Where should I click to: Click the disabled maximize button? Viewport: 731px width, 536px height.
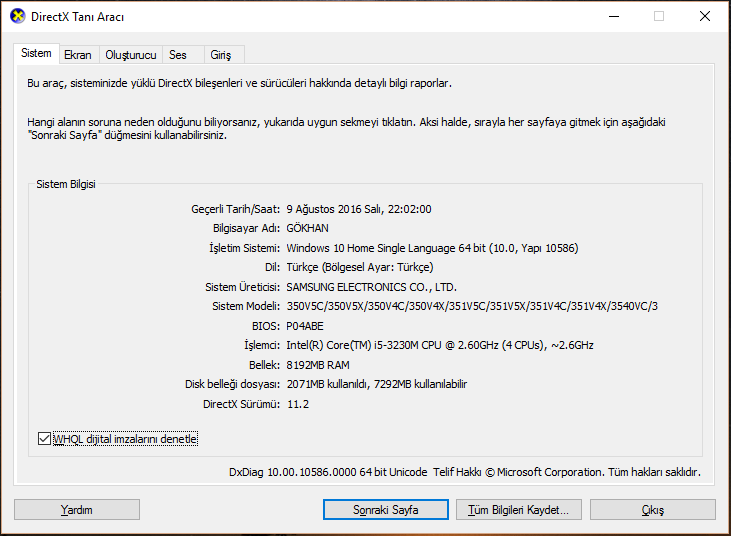pyautogui.click(x=659, y=16)
